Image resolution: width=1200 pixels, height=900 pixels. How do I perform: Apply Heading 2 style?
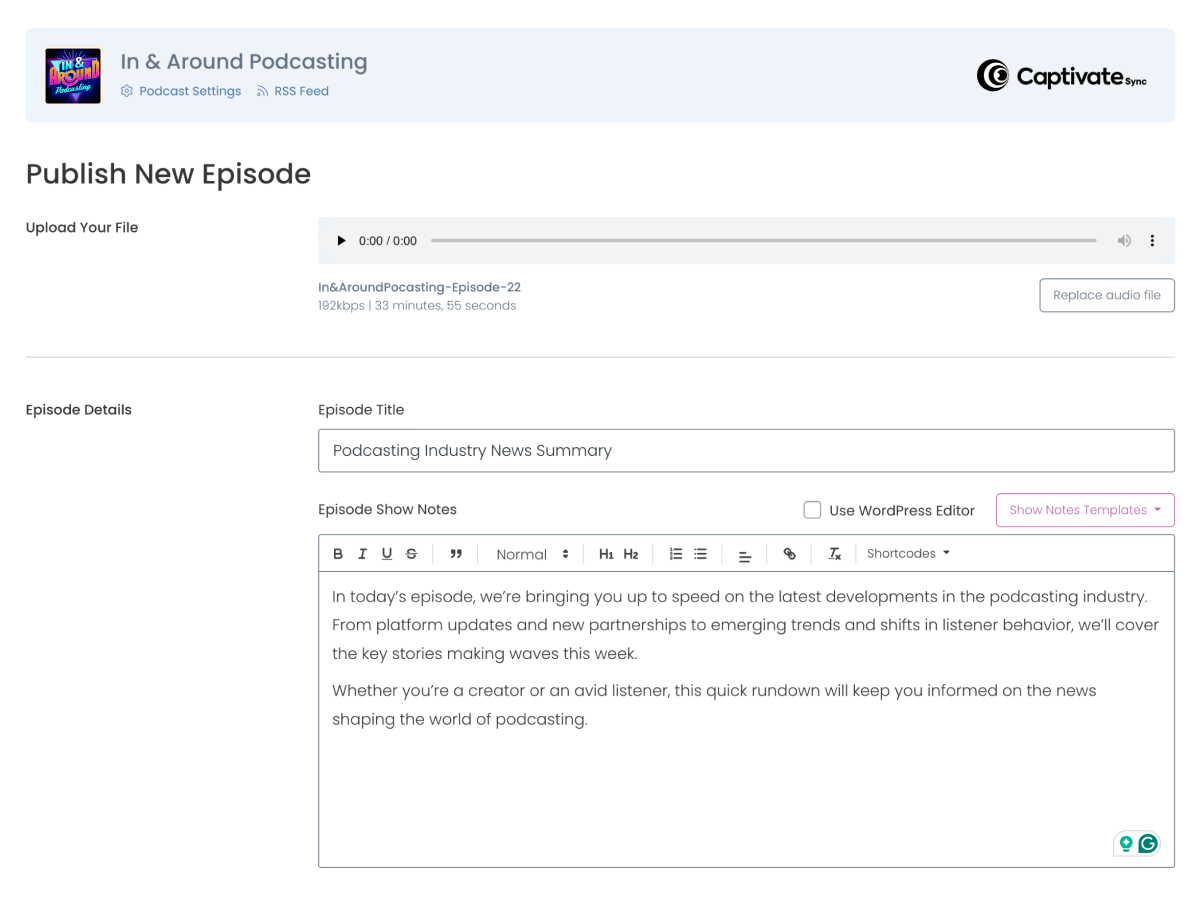(x=631, y=554)
